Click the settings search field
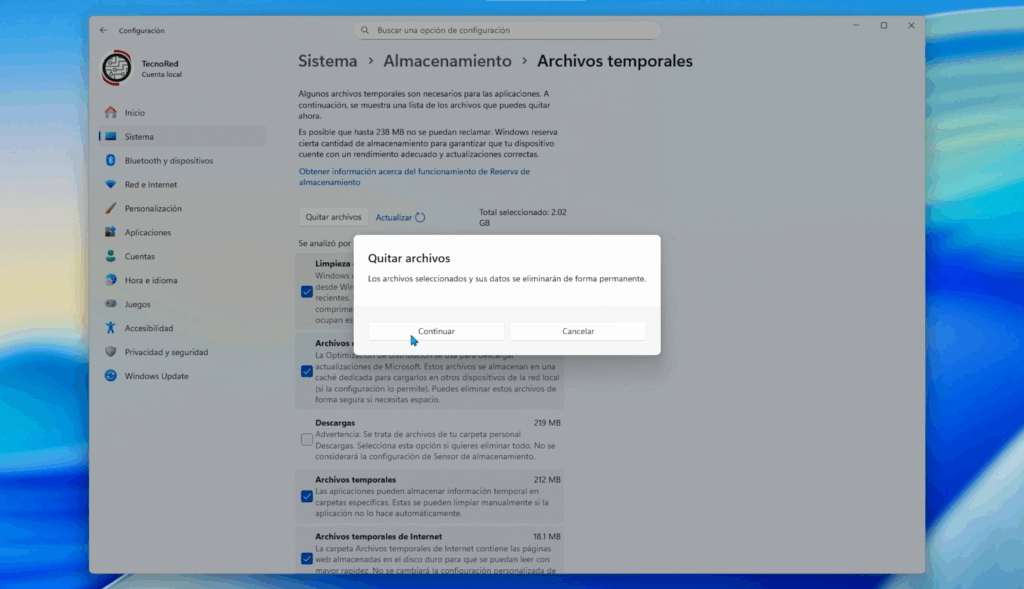 click(506, 30)
